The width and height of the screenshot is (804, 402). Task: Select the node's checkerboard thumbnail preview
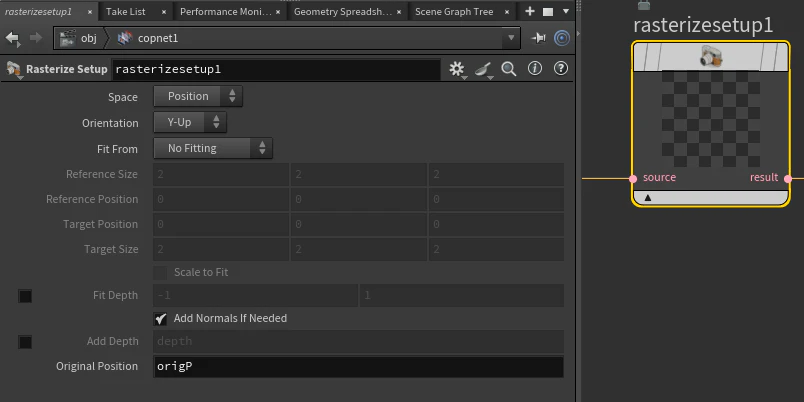pos(711,119)
